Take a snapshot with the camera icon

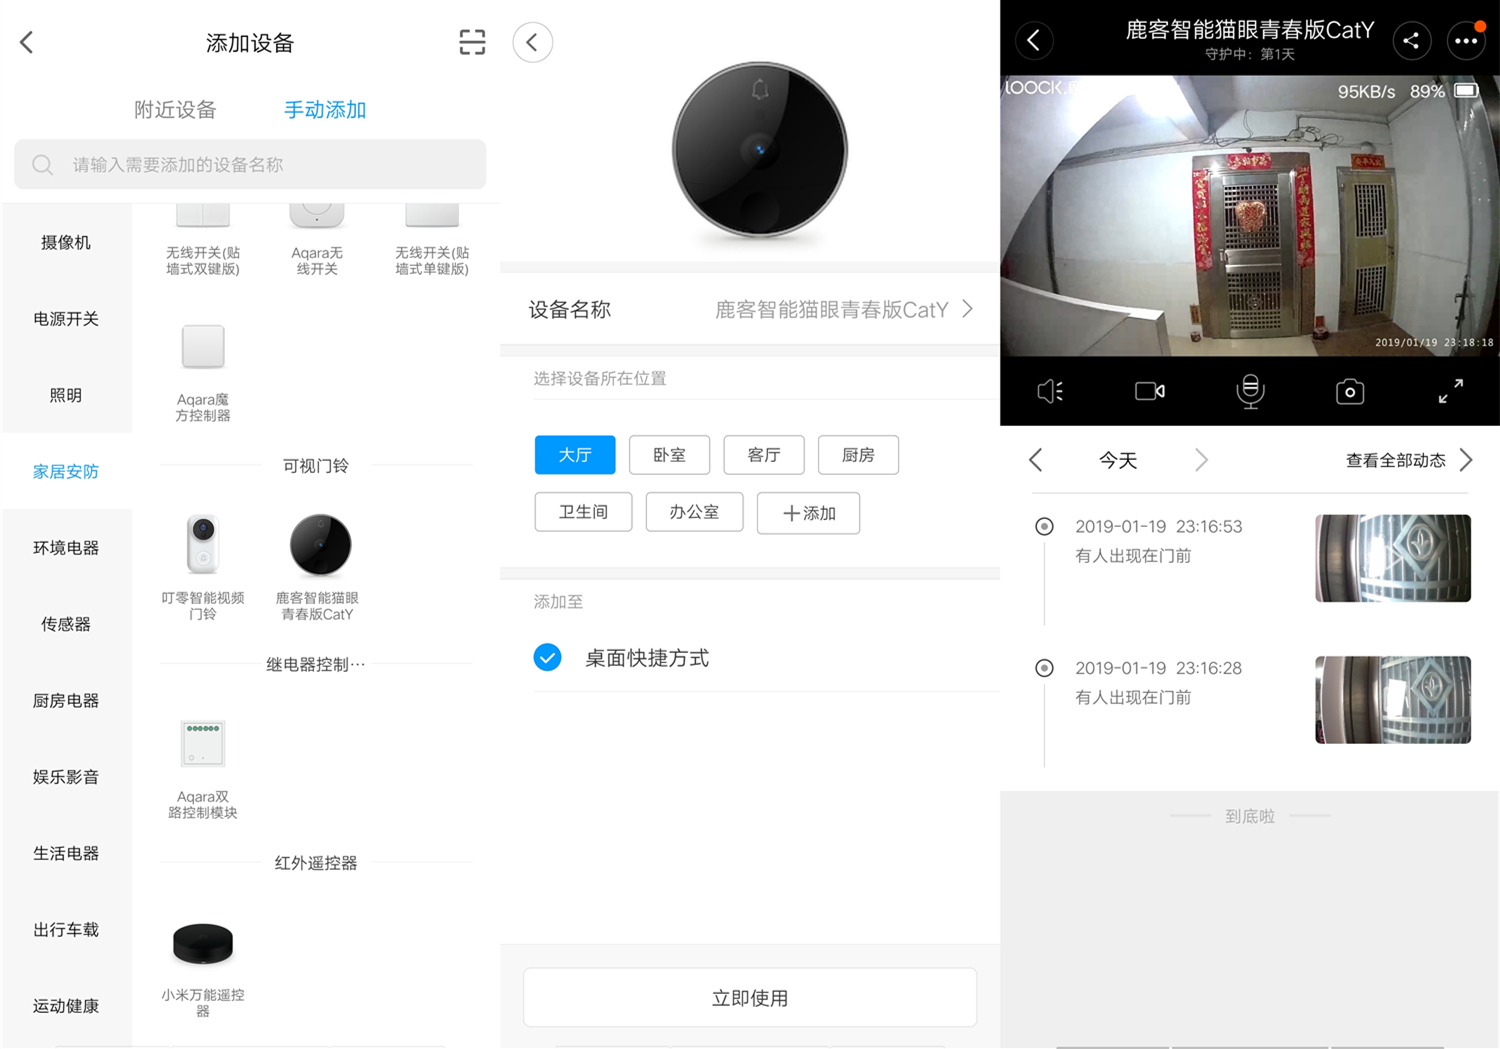coord(1349,391)
